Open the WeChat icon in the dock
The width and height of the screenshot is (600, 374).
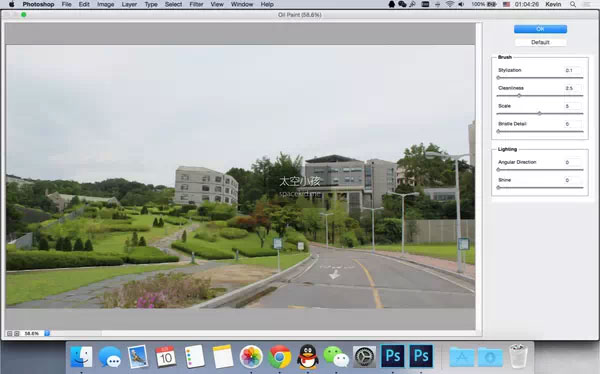(x=336, y=356)
